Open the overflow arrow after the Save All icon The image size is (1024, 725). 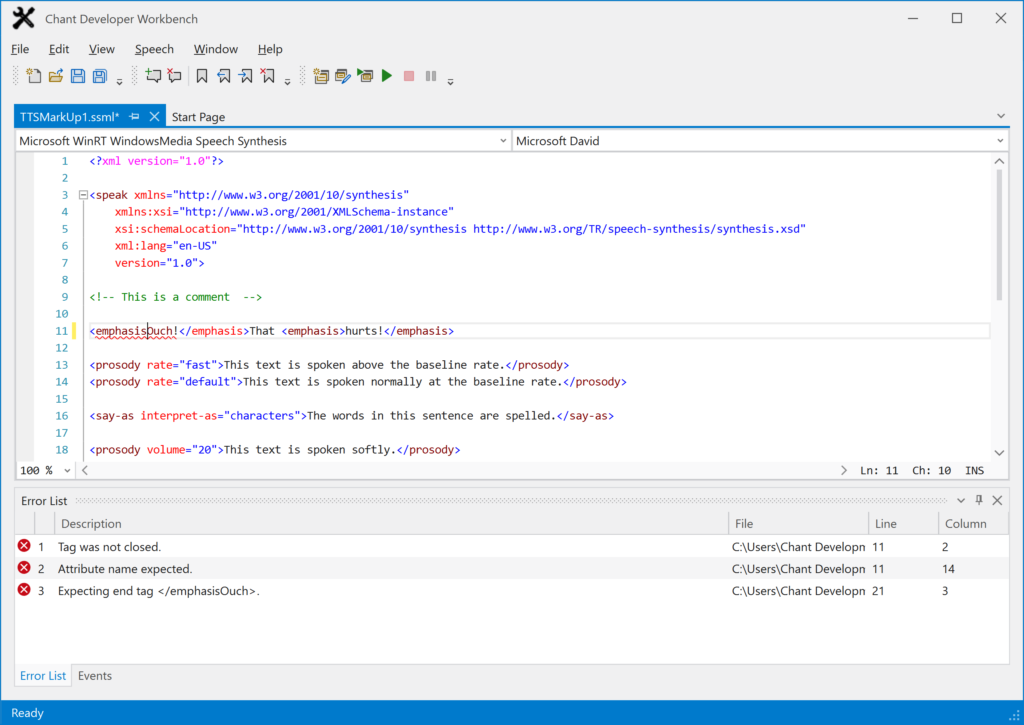pos(120,82)
